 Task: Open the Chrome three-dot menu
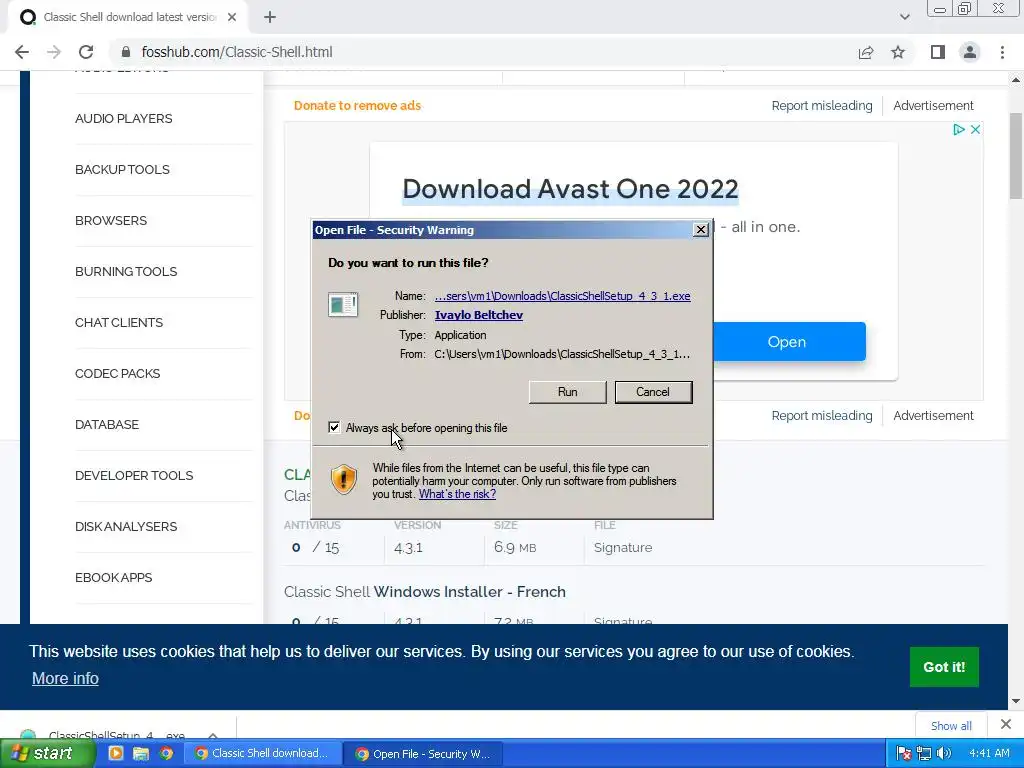tap(1002, 52)
